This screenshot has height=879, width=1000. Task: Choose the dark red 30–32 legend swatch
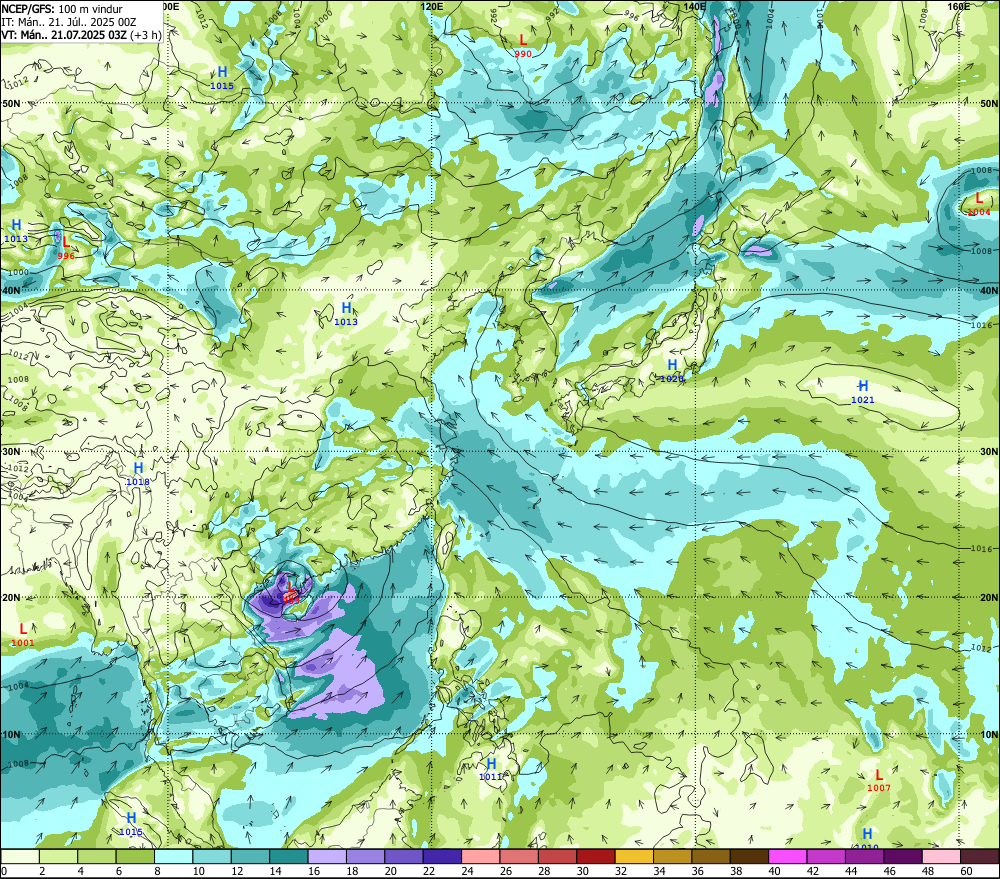pos(596,857)
